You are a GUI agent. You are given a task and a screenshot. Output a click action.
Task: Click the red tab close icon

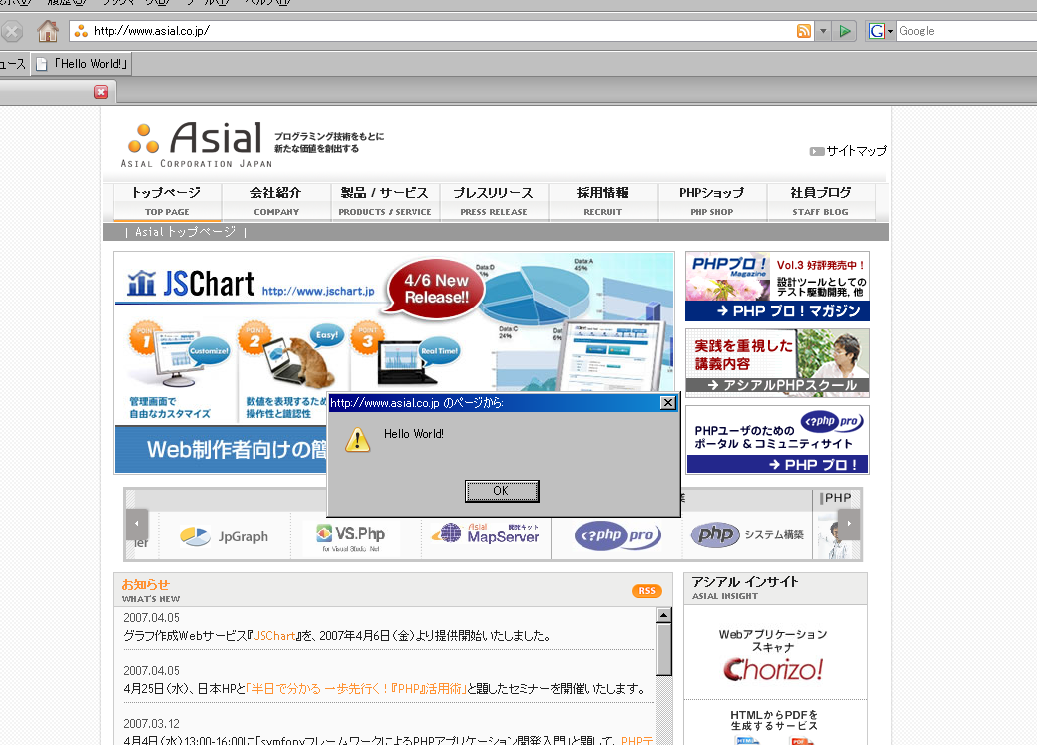101,92
